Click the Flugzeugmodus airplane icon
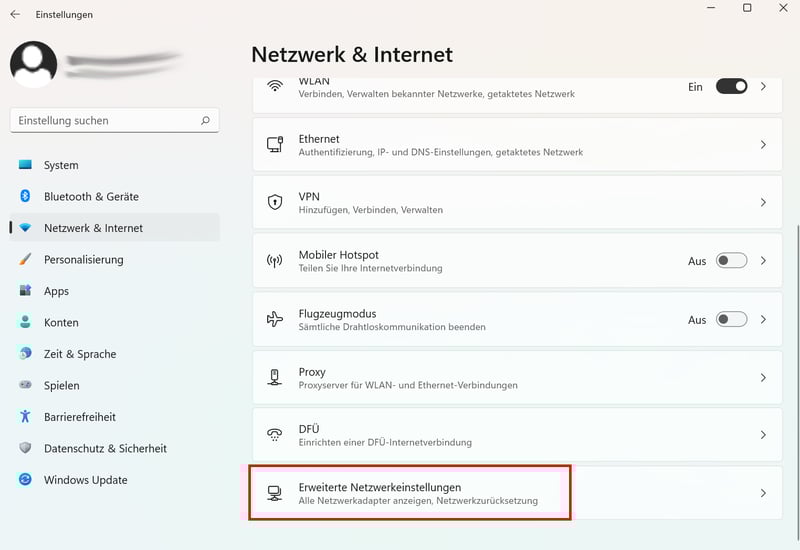 pyautogui.click(x=275, y=319)
